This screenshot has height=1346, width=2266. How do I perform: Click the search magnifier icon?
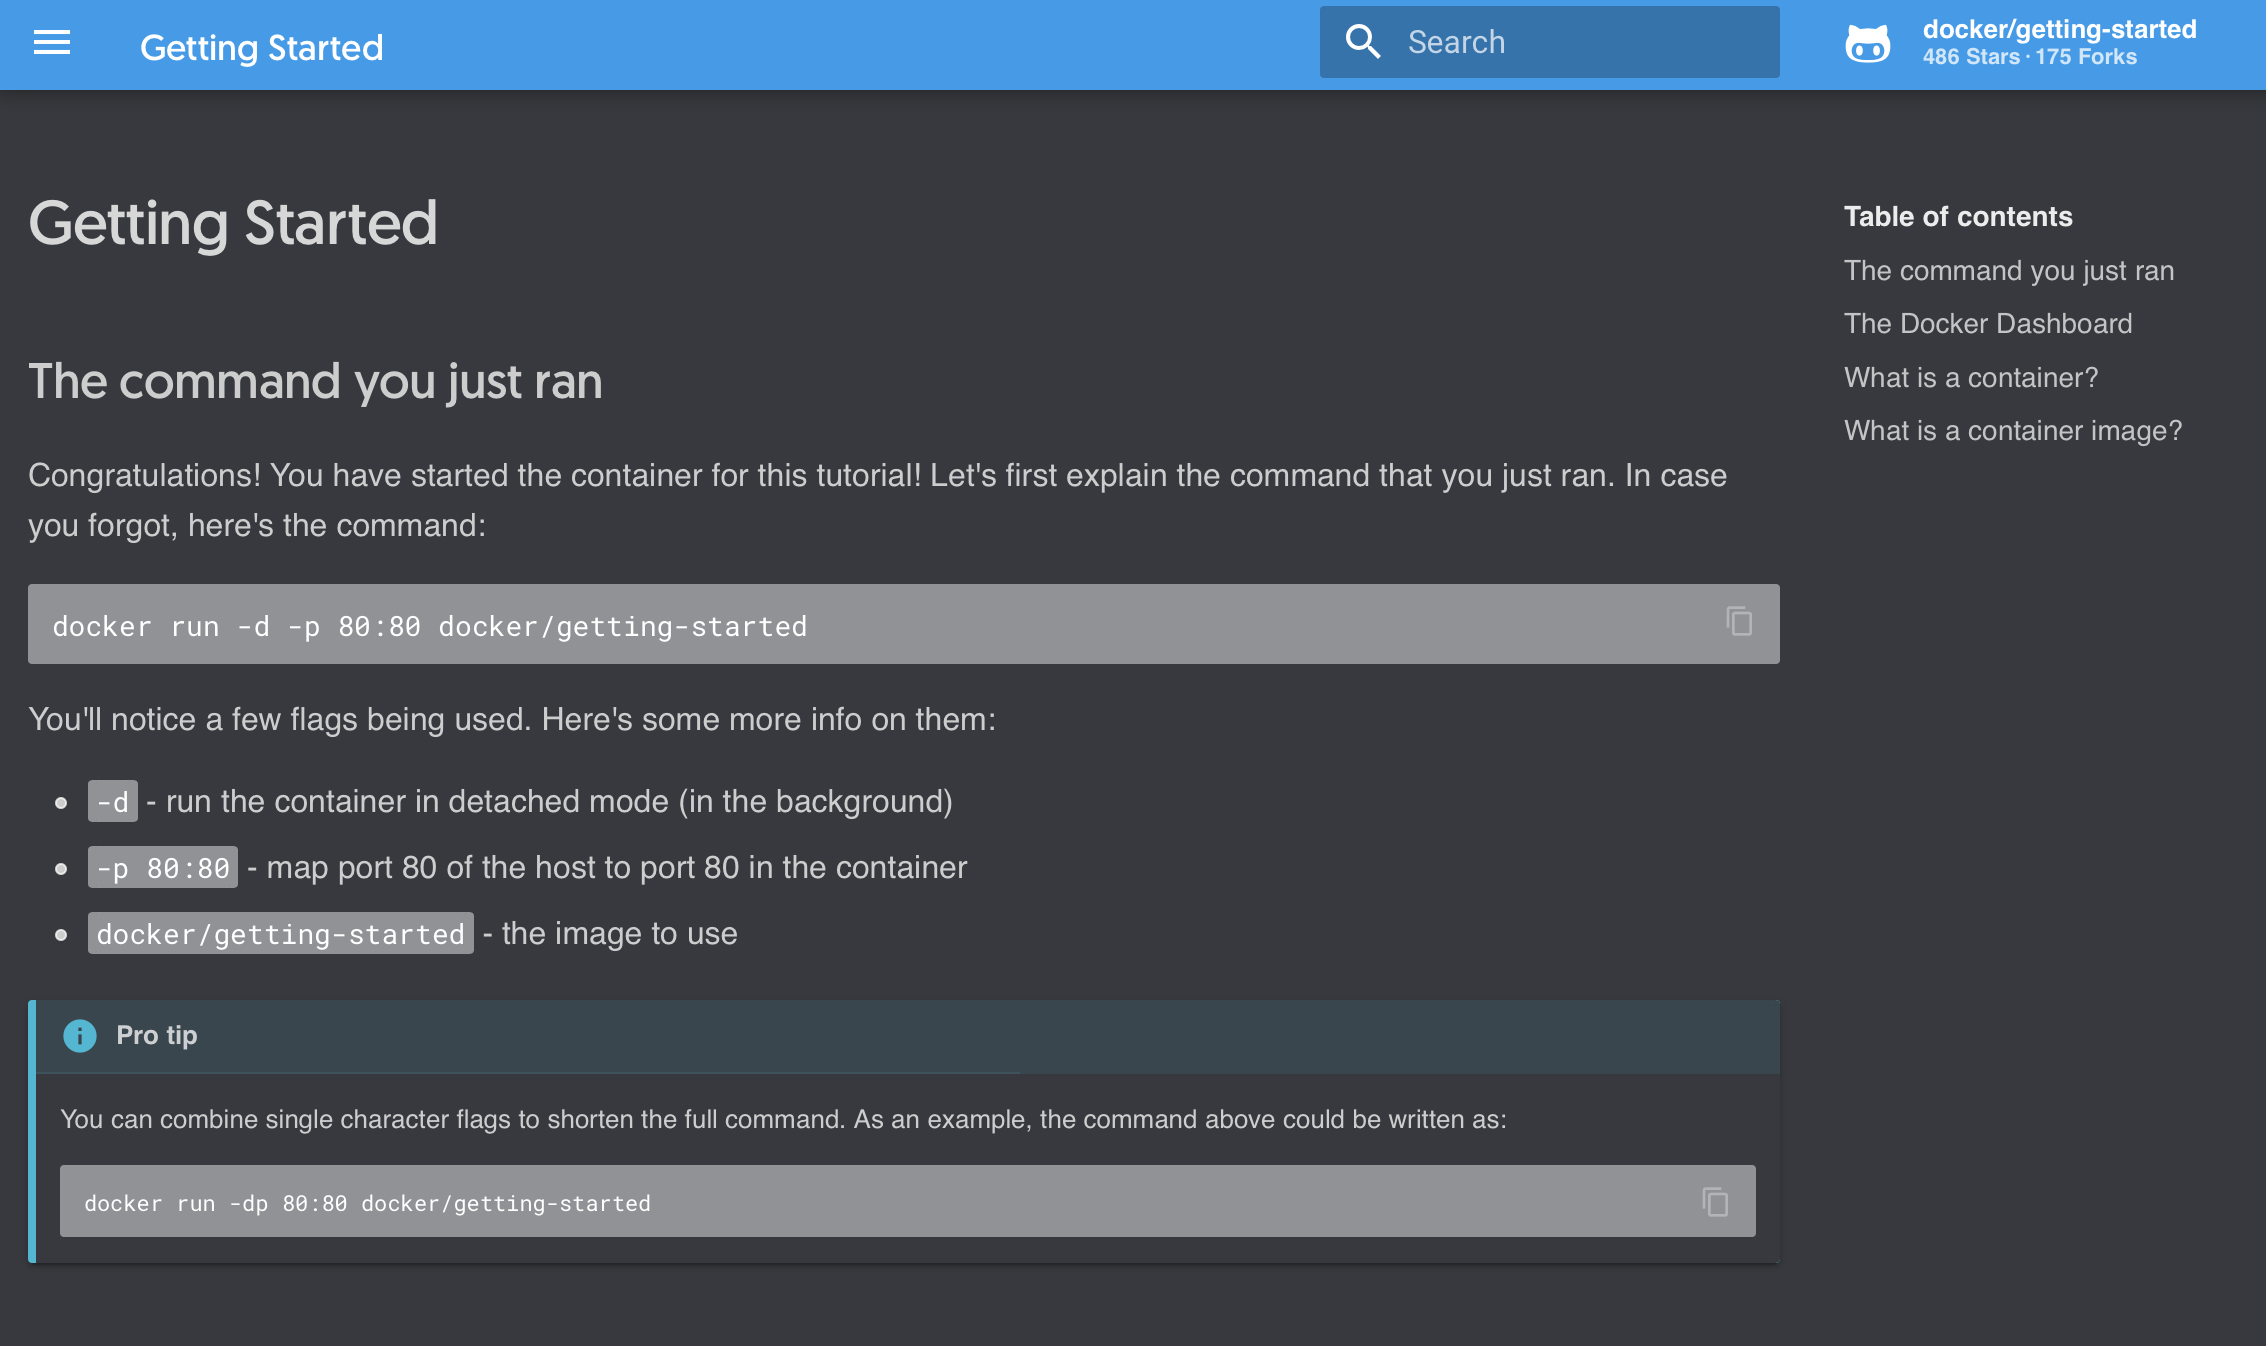tap(1363, 42)
